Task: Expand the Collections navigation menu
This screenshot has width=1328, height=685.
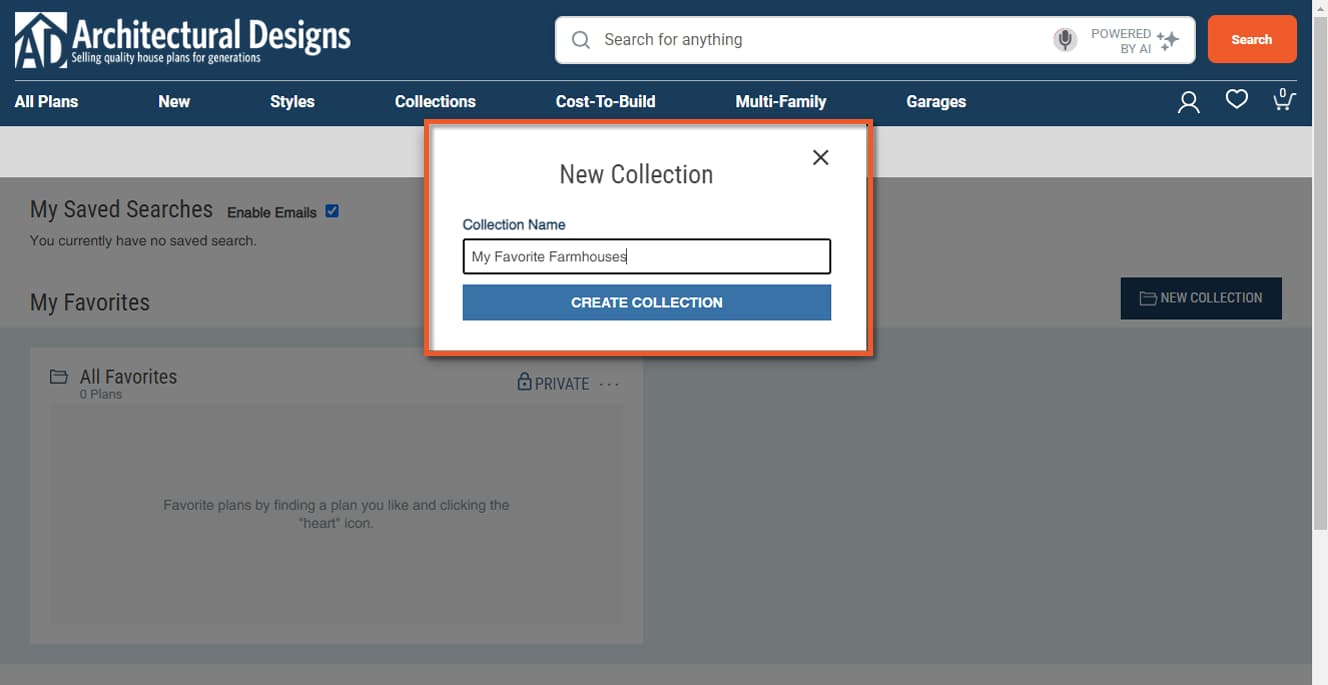Action: click(x=435, y=102)
